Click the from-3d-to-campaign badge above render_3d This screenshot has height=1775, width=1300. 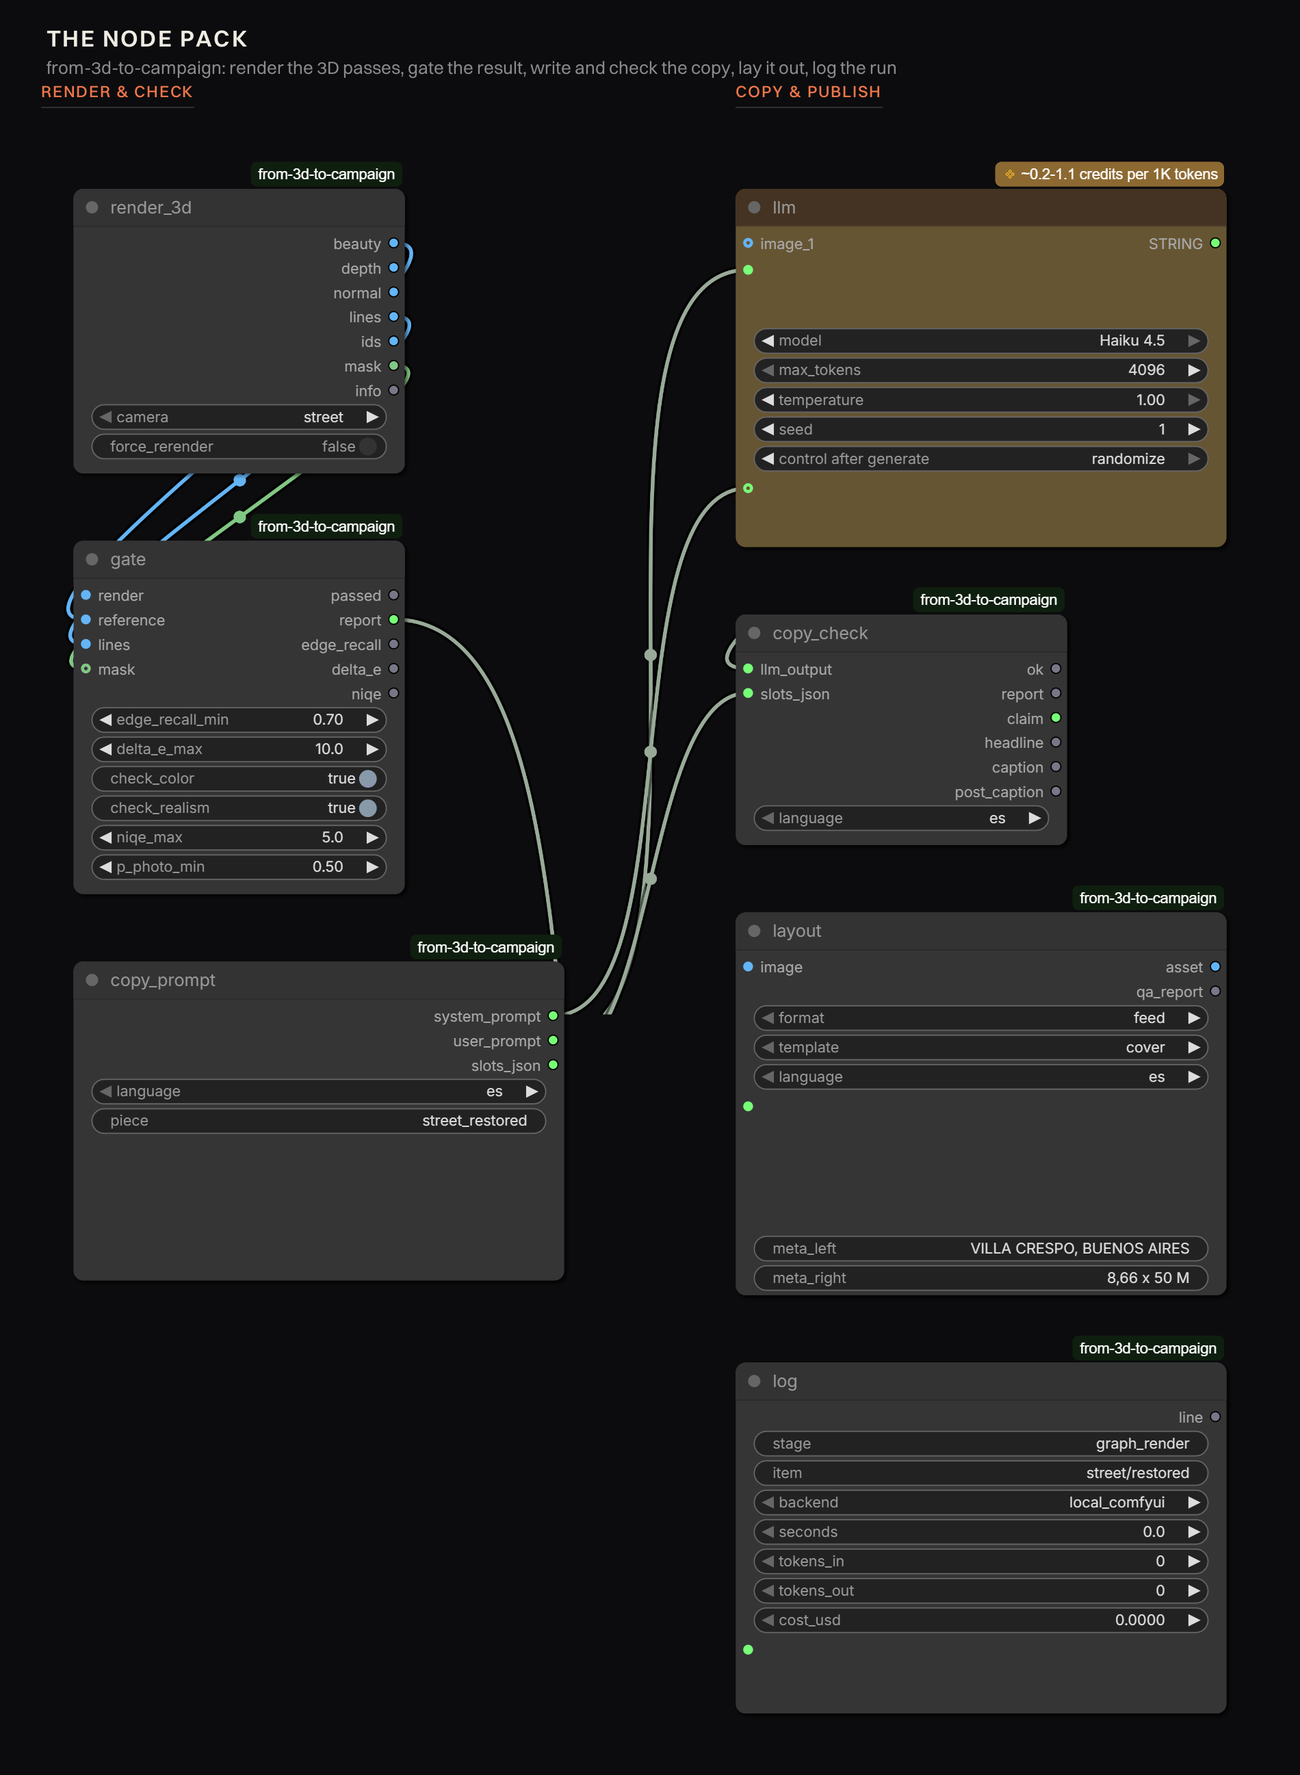coord(326,174)
